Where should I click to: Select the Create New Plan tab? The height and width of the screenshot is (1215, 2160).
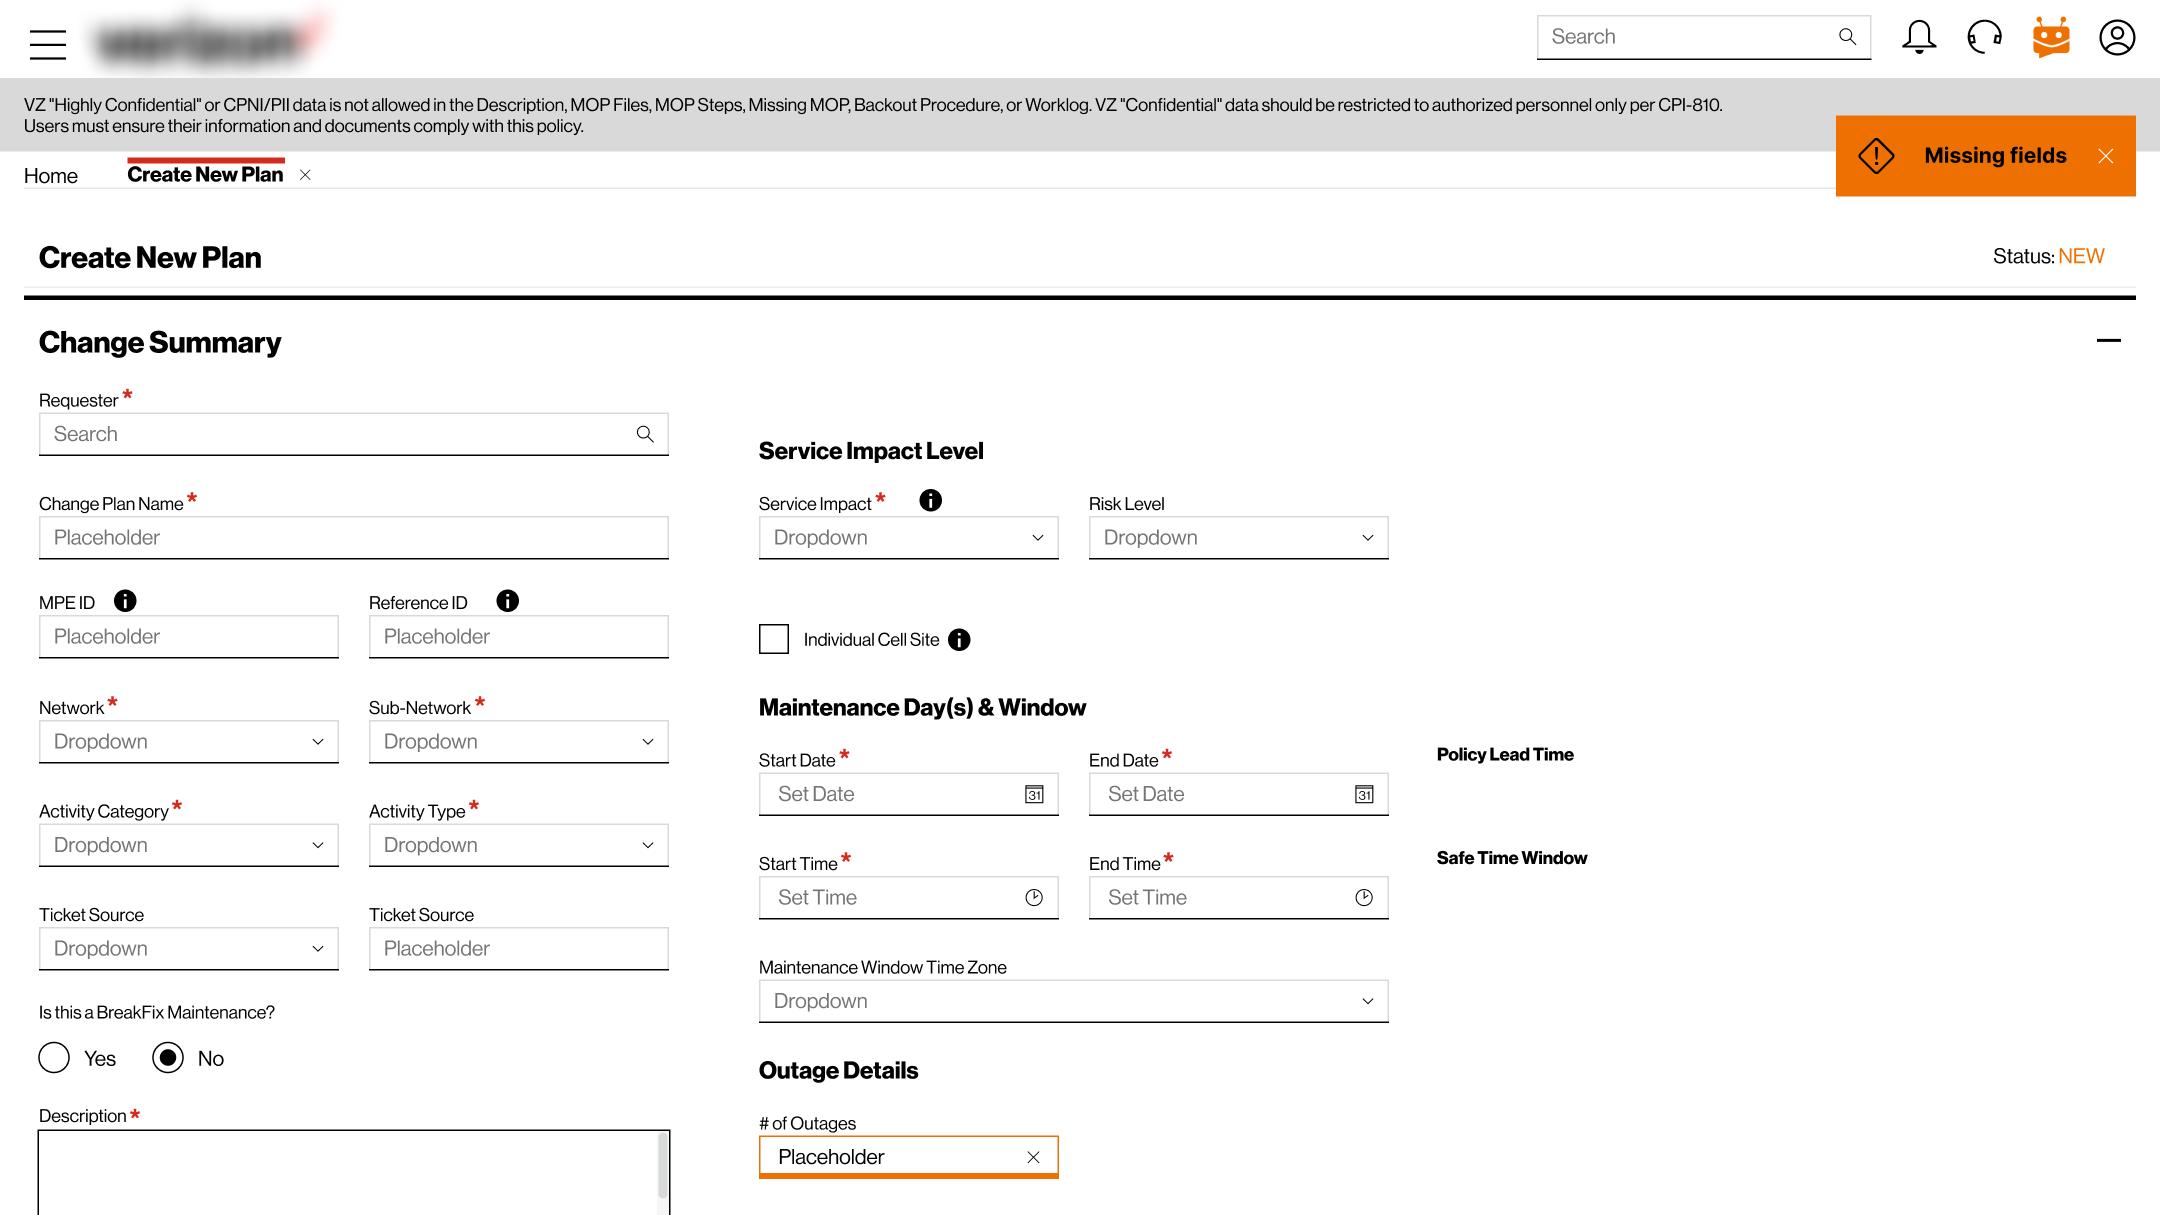[205, 175]
